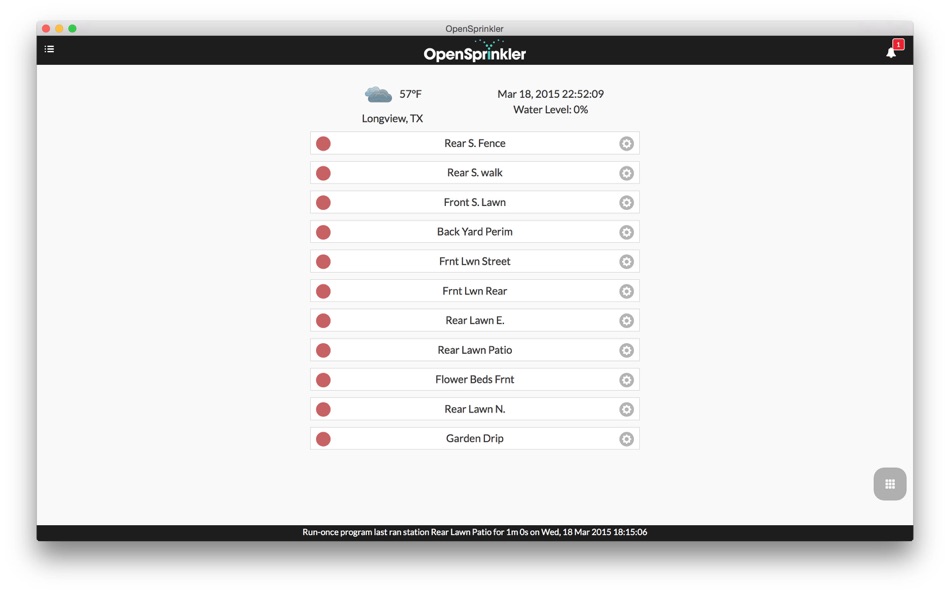Screen dimensions: 950x594
Task: Open settings gear for Flower Beds Frnt
Action: point(626,380)
